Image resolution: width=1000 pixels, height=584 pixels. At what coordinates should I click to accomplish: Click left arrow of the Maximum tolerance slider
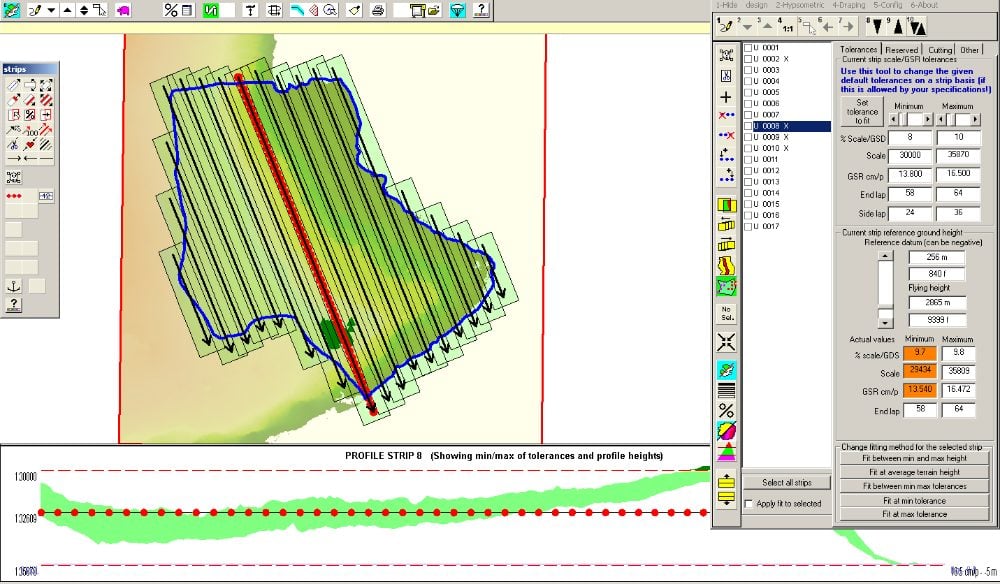(x=943, y=119)
